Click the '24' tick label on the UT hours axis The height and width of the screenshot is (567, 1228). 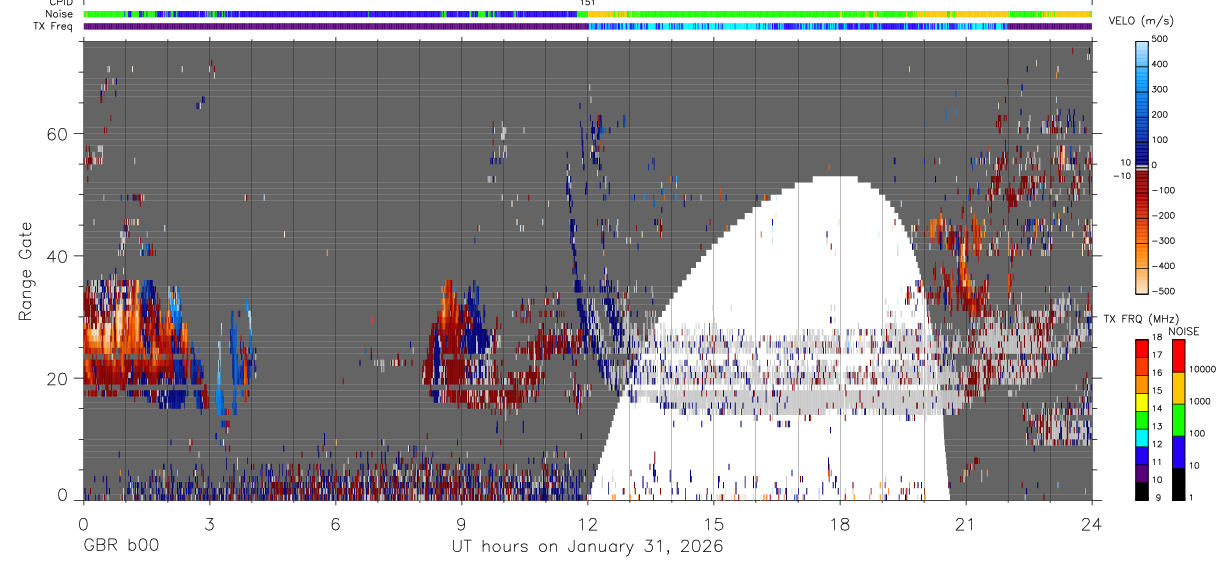pos(1091,524)
